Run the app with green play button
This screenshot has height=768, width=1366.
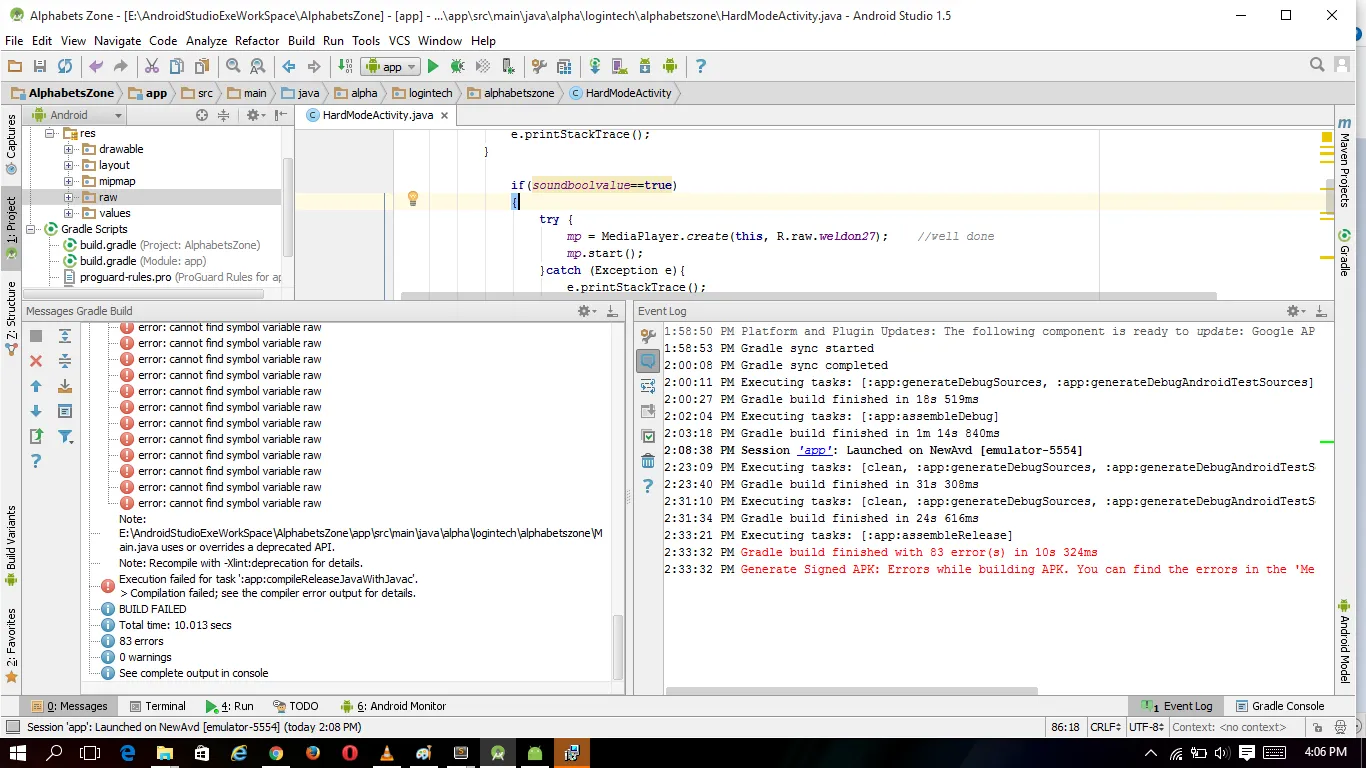pos(433,66)
